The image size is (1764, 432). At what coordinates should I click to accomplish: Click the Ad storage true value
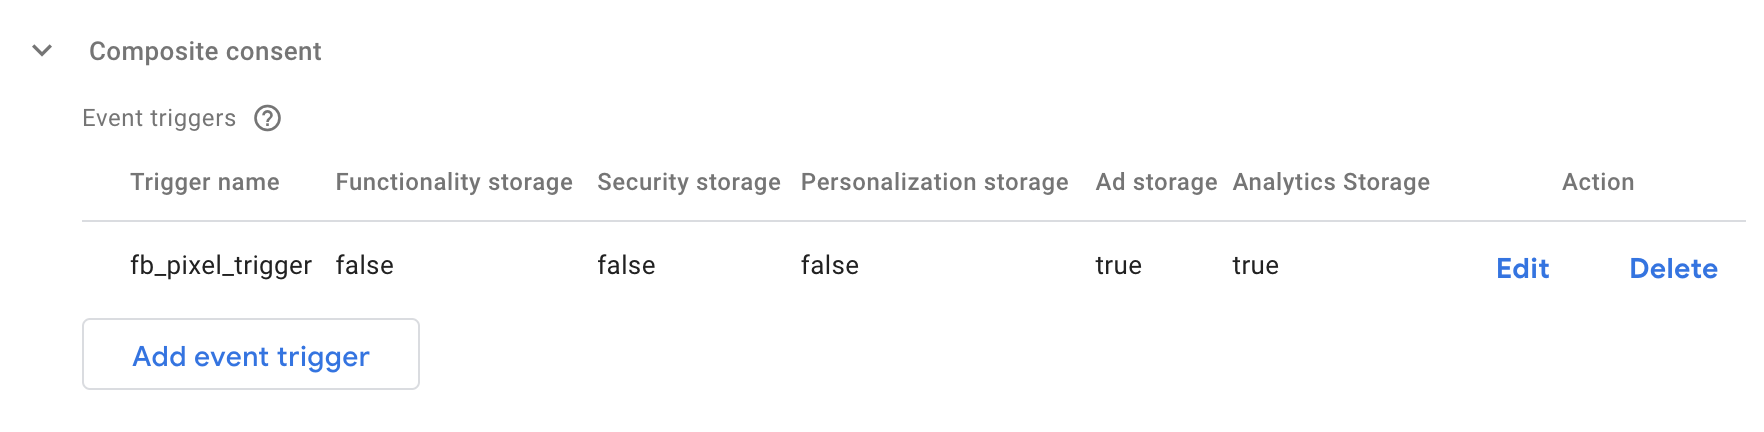click(x=1118, y=265)
